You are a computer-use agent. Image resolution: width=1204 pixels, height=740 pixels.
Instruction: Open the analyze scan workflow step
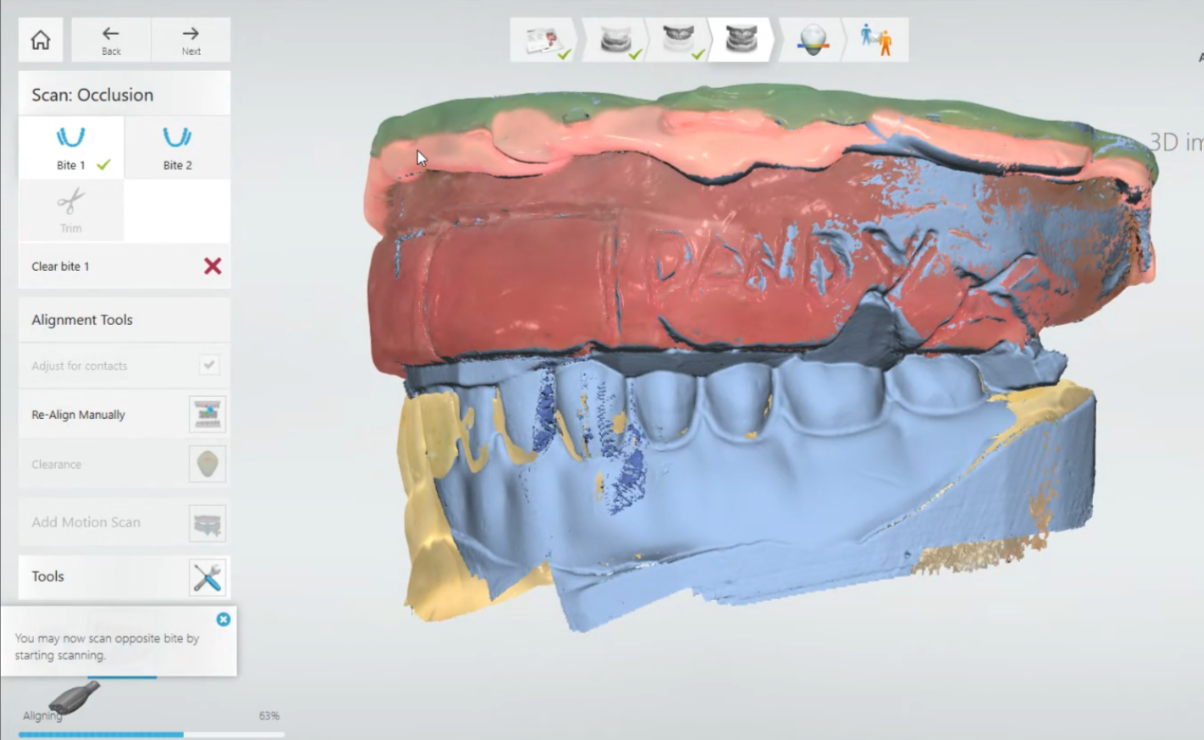812,40
